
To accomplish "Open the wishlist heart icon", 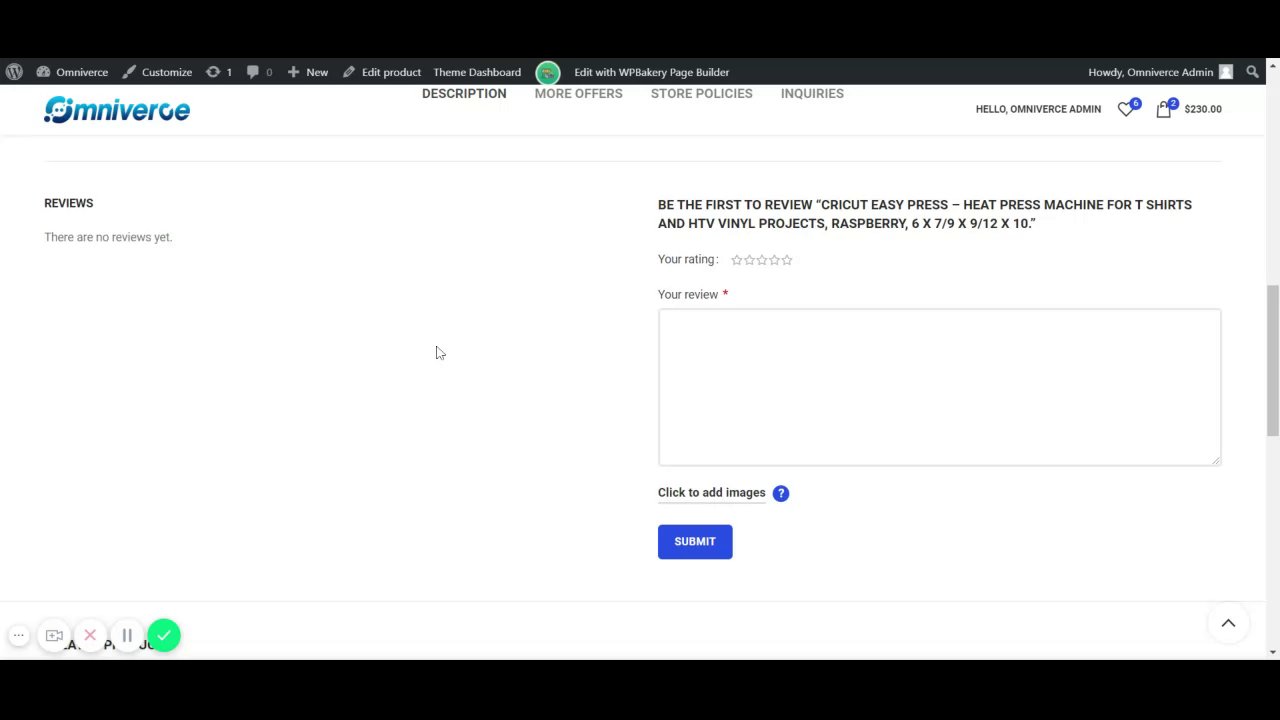I will [1127, 109].
